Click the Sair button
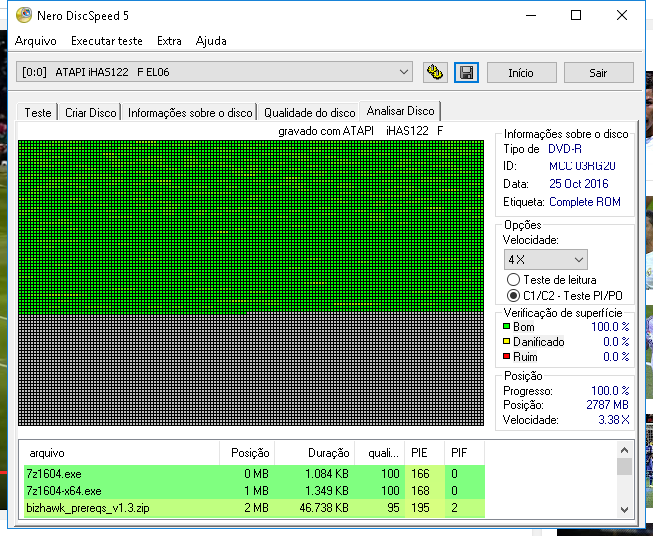This screenshot has width=653, height=536. pos(598,73)
